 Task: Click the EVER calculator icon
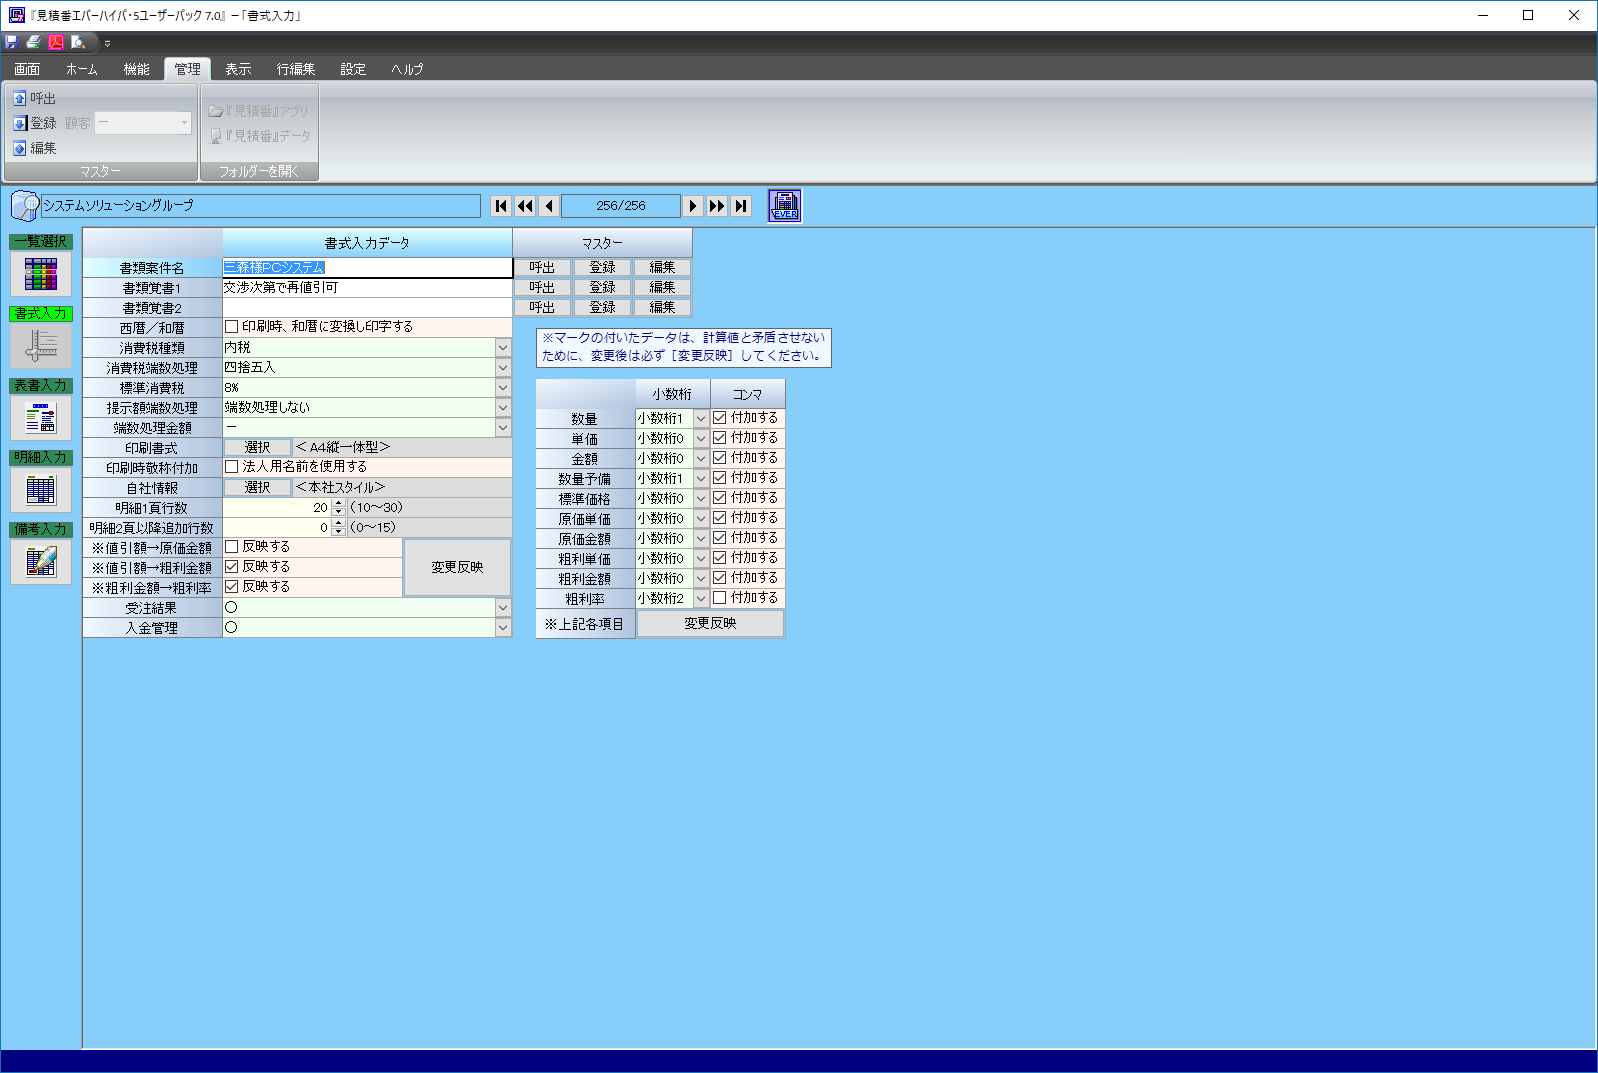785,205
